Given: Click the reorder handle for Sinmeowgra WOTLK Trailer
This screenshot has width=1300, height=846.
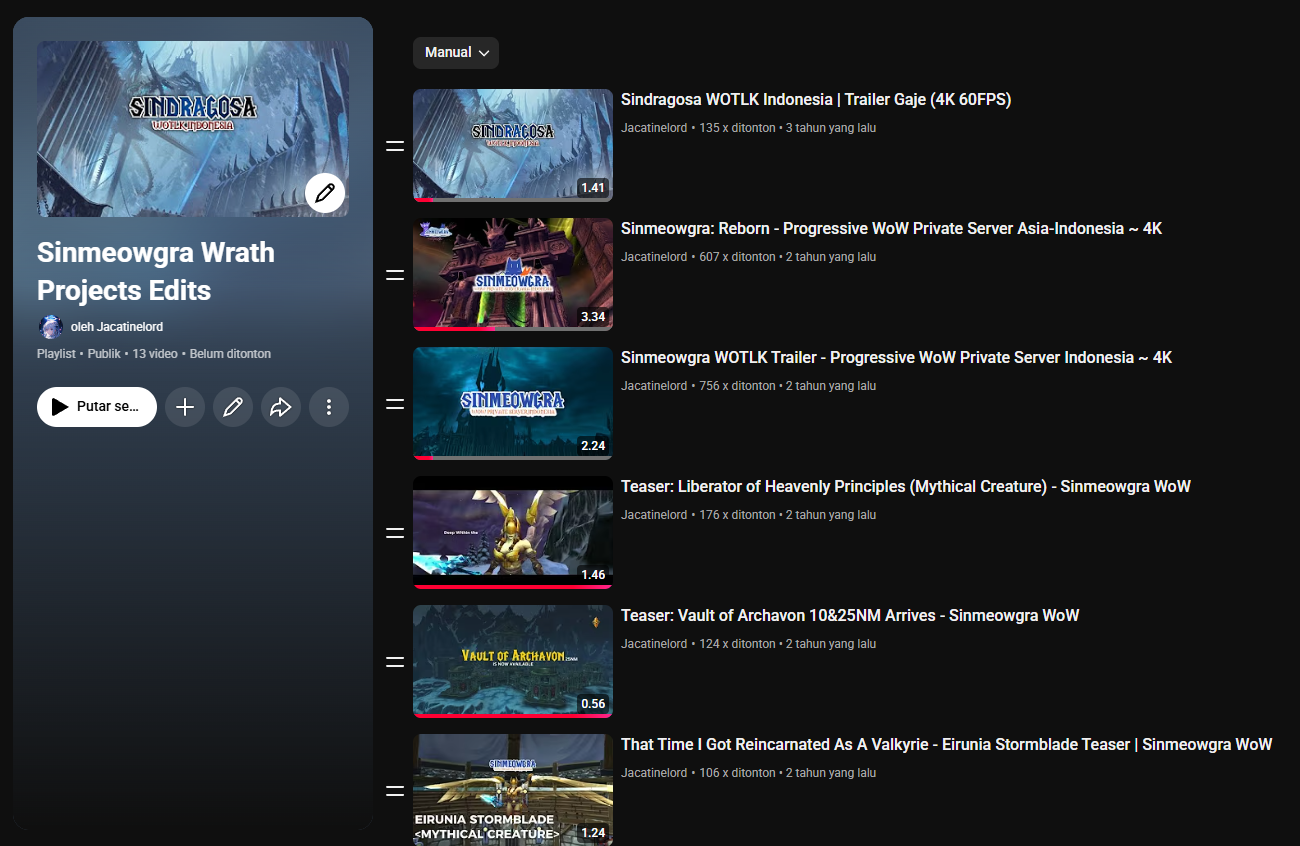Looking at the screenshot, I should coord(395,404).
